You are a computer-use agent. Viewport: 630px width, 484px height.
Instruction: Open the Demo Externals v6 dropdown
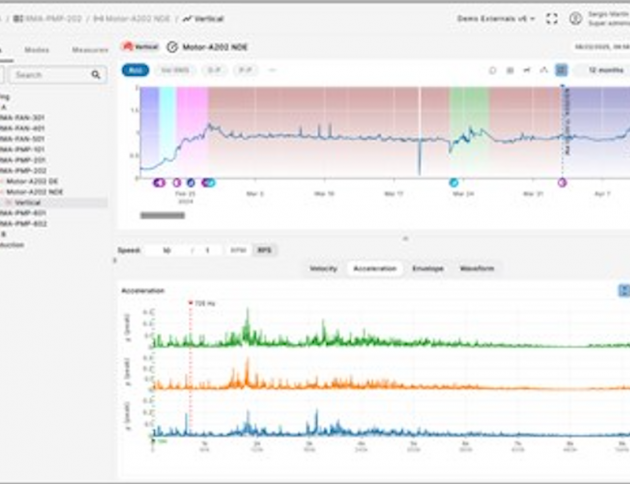tap(510, 18)
